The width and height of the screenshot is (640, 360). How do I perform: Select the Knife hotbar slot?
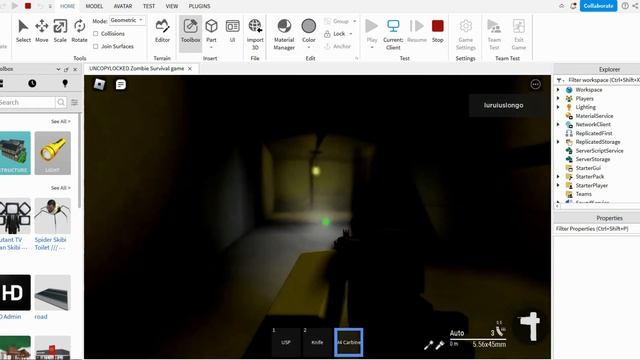pyautogui.click(x=317, y=342)
